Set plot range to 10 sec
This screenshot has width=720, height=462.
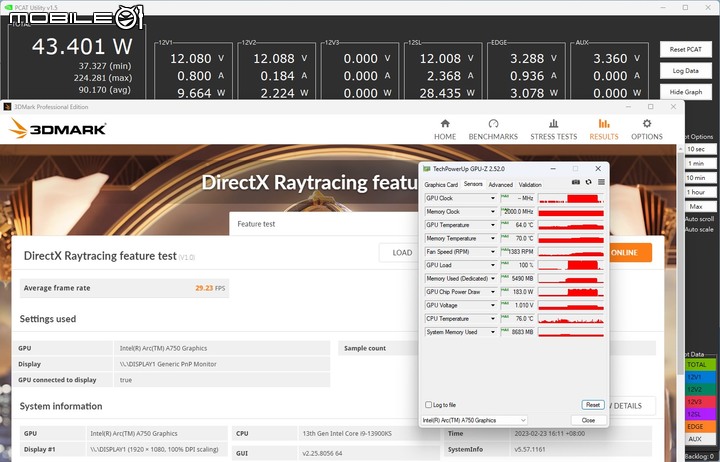pos(700,149)
